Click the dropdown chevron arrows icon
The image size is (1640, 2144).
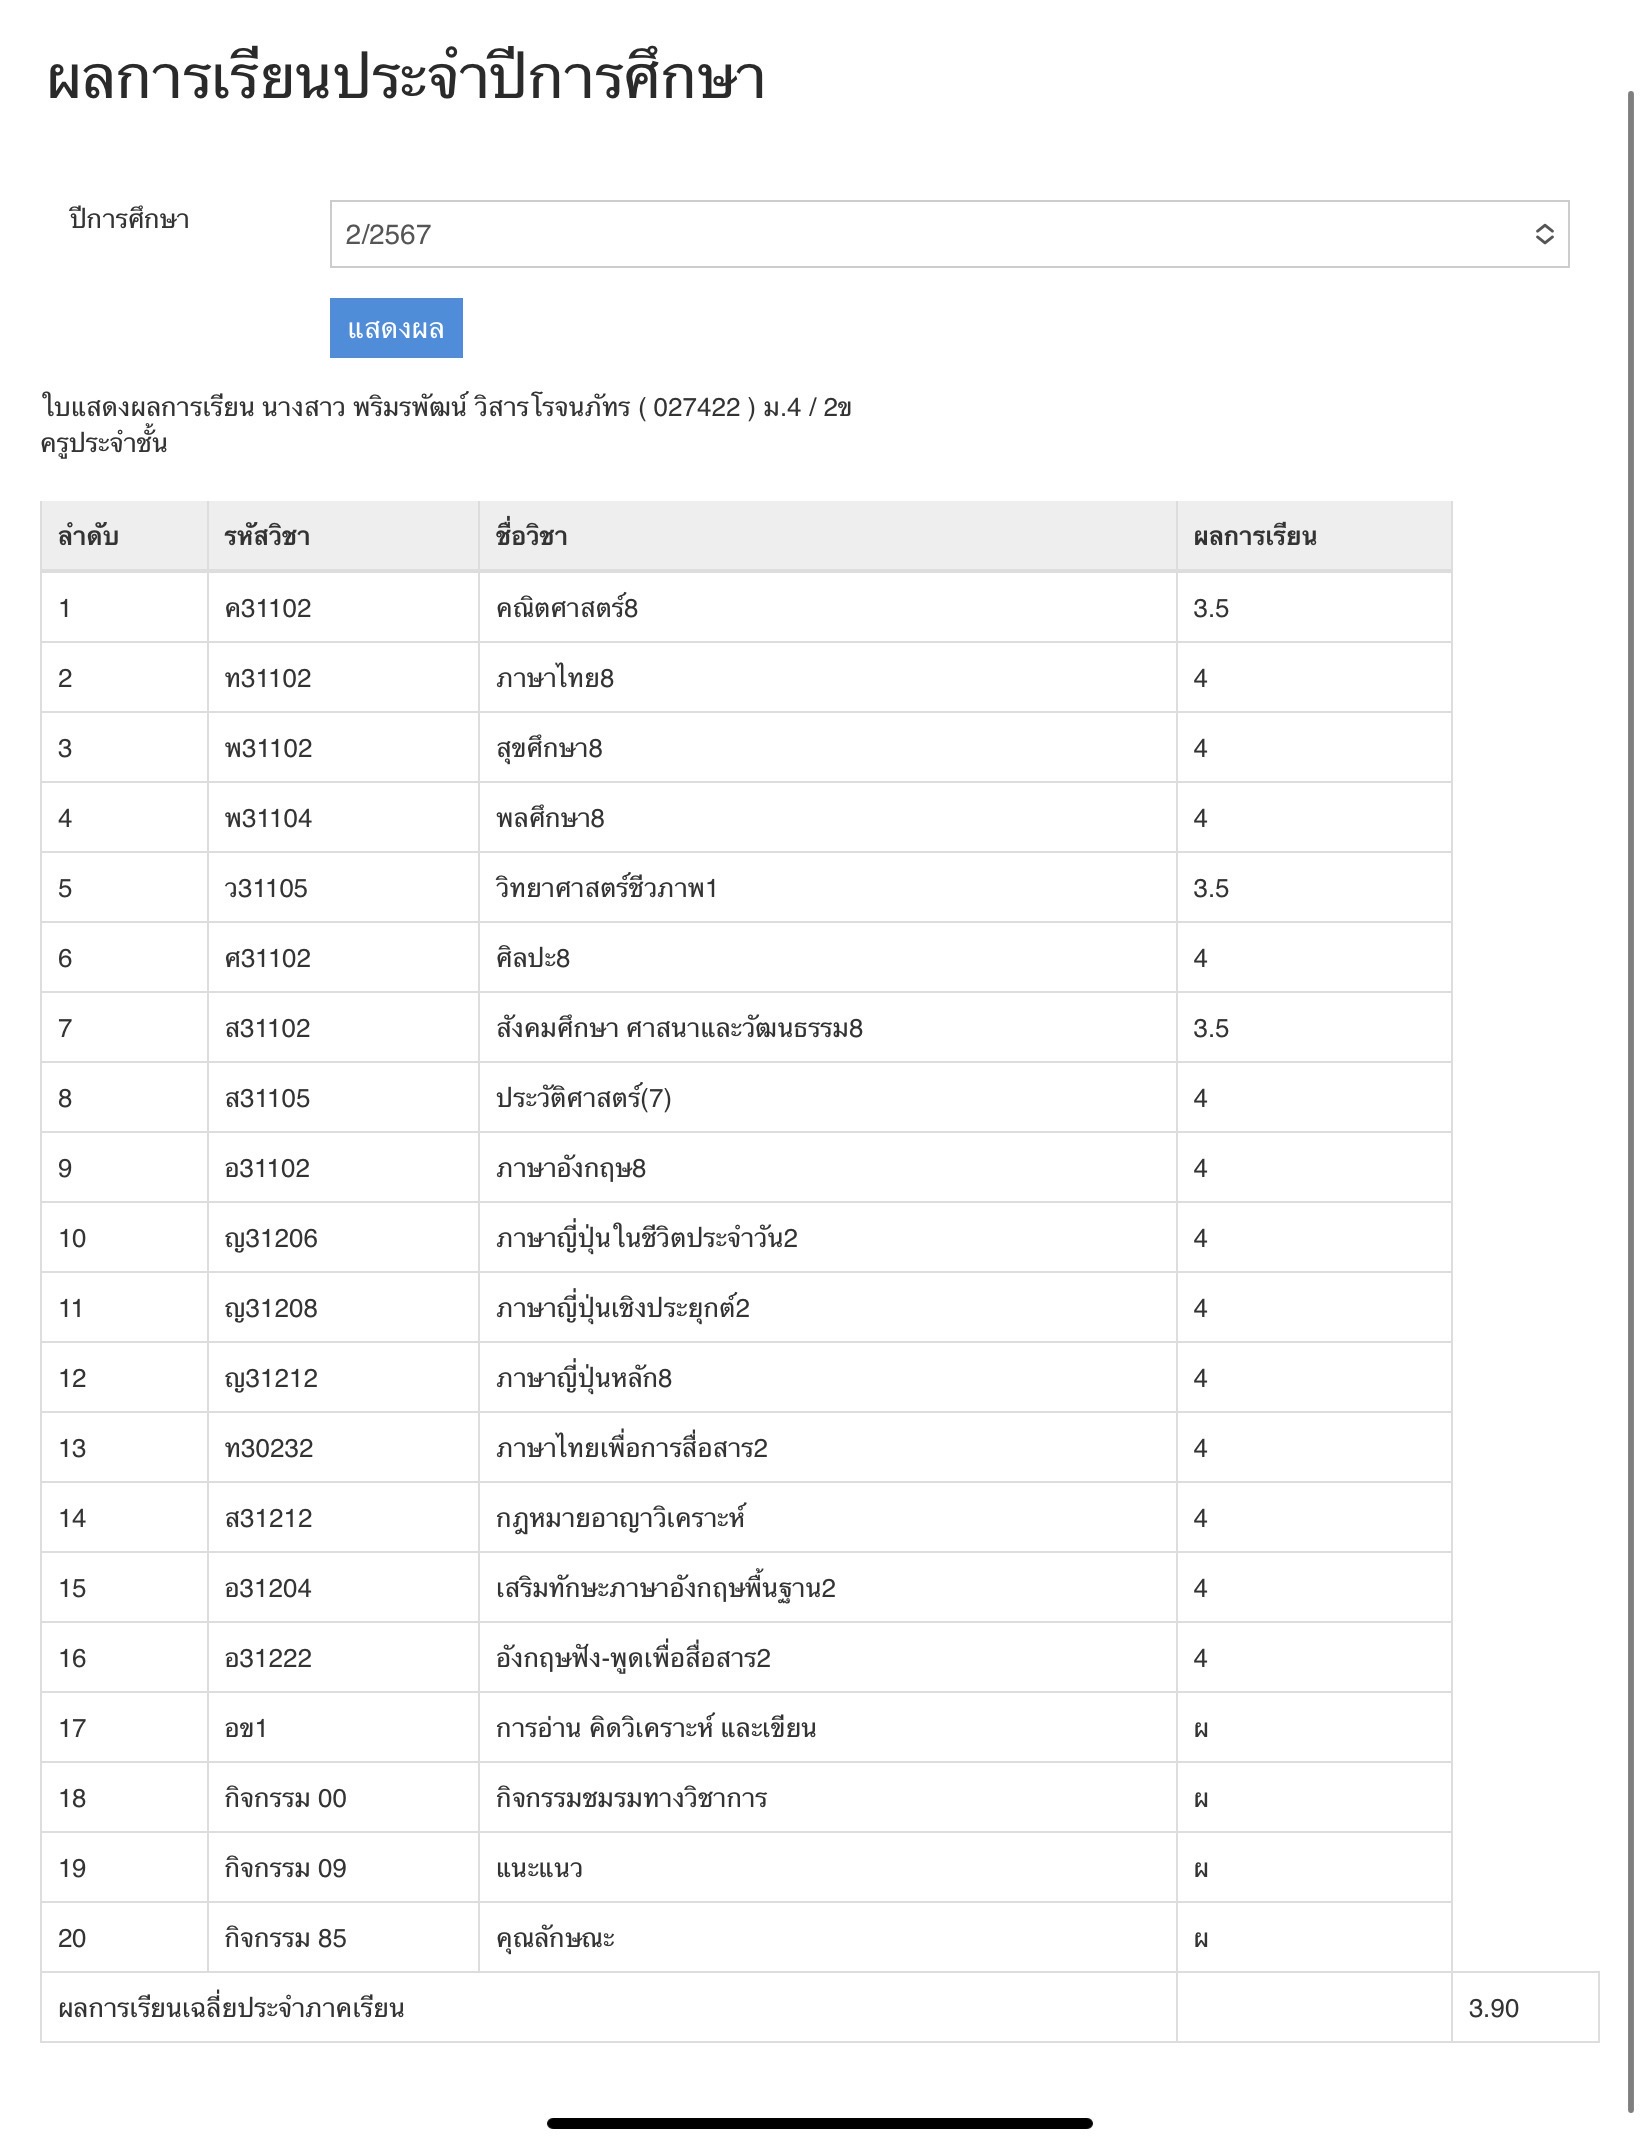(1544, 234)
